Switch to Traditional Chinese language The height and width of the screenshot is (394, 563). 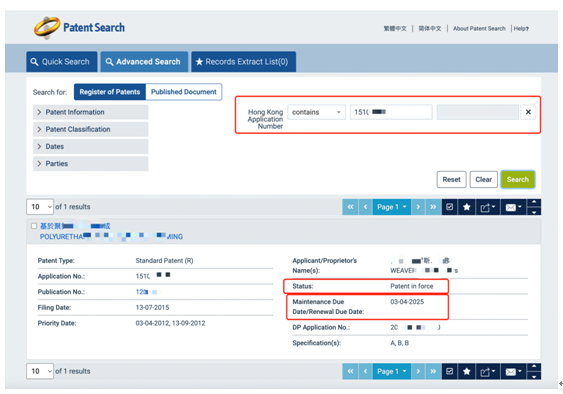pos(395,28)
